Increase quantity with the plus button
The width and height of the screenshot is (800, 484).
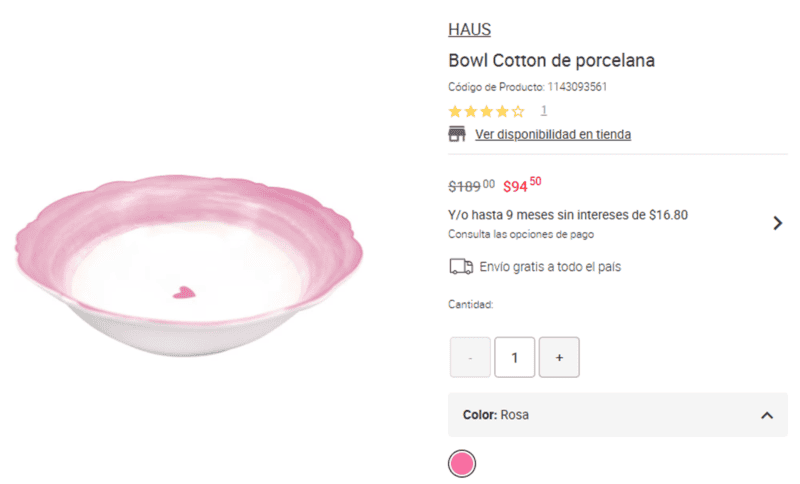pyautogui.click(x=559, y=357)
